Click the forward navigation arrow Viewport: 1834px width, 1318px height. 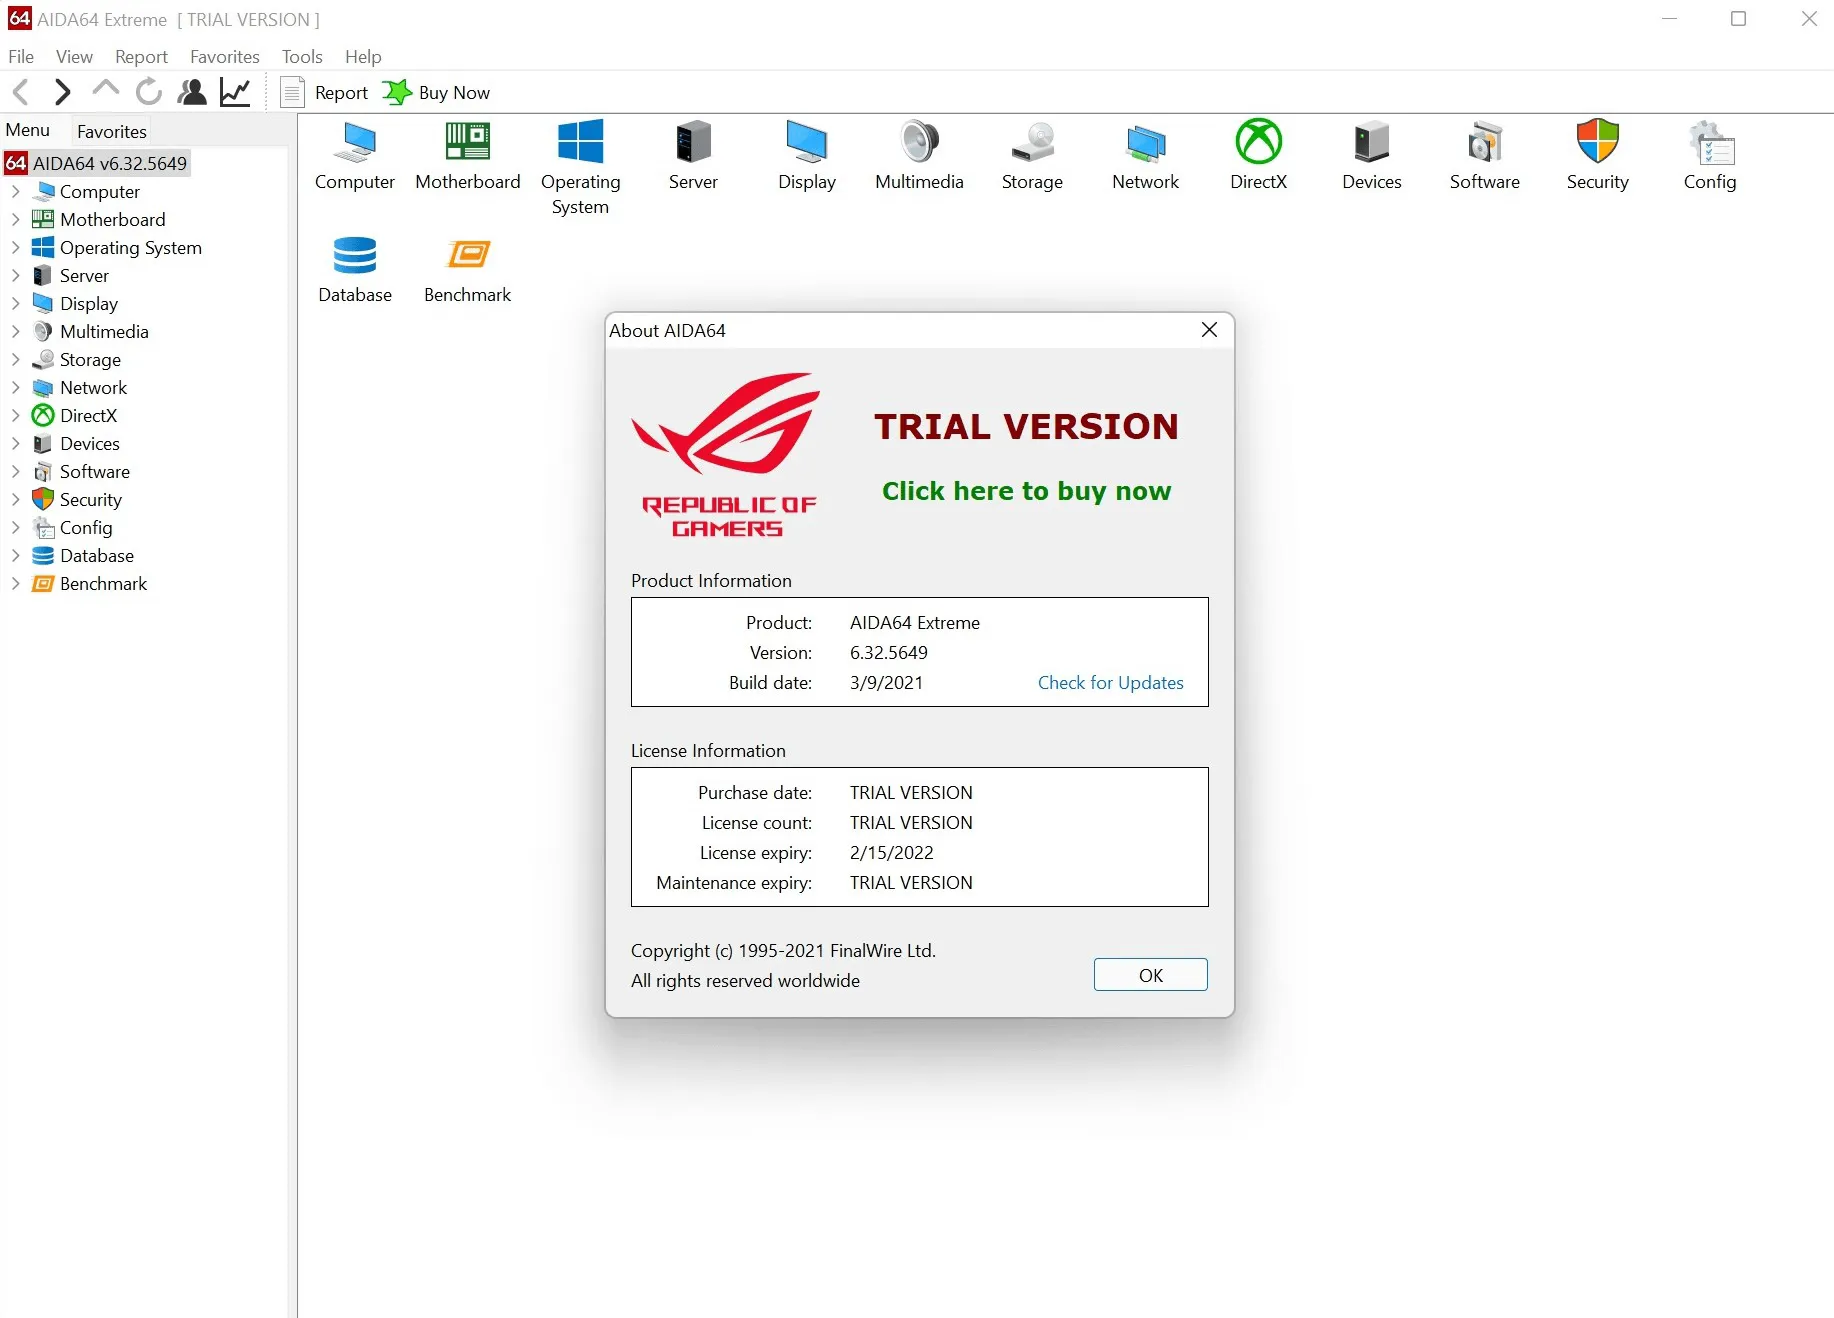pyautogui.click(x=62, y=92)
